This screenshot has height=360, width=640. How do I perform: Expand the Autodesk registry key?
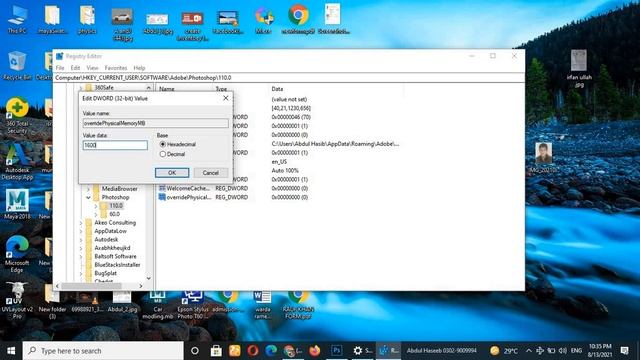(x=81, y=240)
